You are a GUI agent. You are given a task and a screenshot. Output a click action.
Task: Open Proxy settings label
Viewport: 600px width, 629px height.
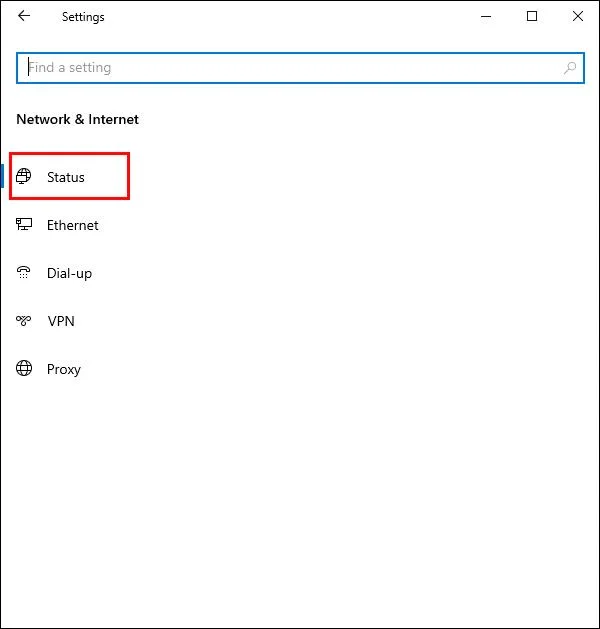(x=64, y=369)
